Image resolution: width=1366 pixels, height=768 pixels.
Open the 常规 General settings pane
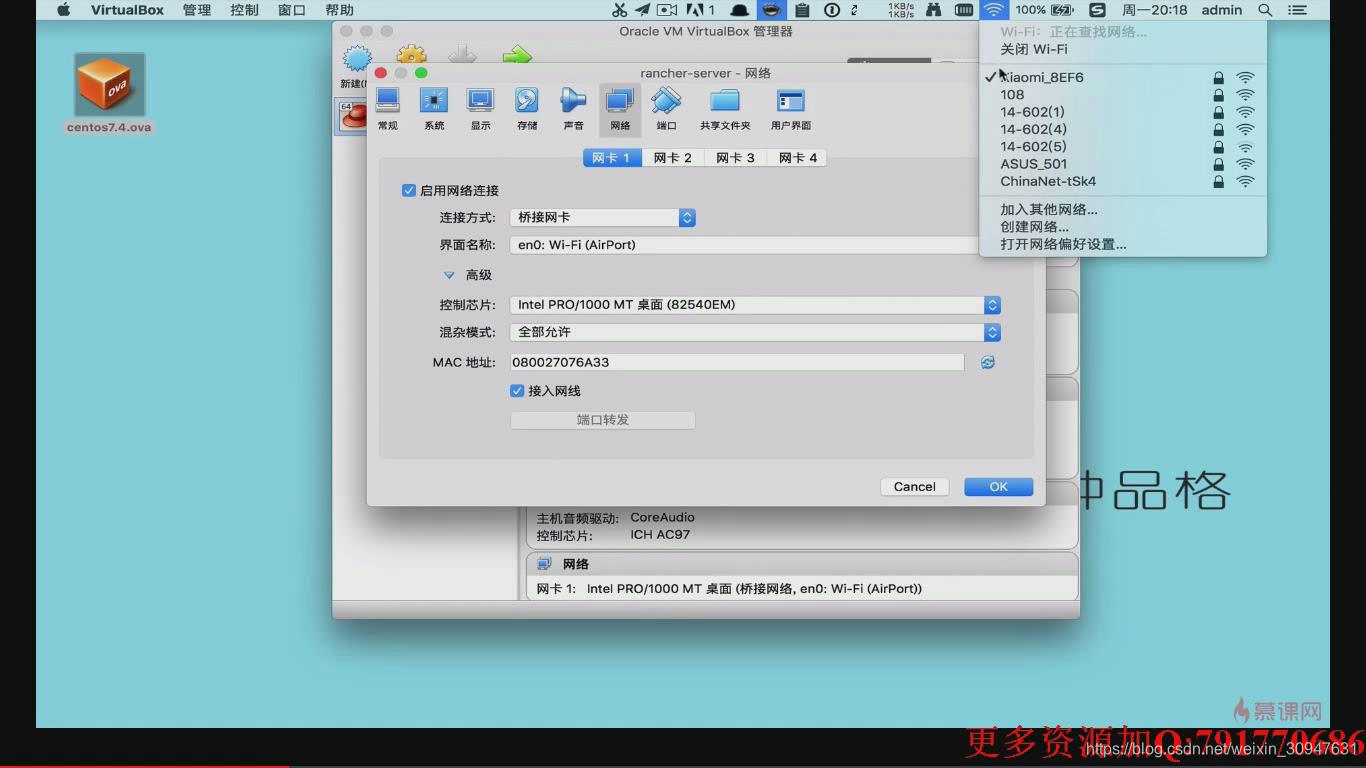(x=387, y=109)
